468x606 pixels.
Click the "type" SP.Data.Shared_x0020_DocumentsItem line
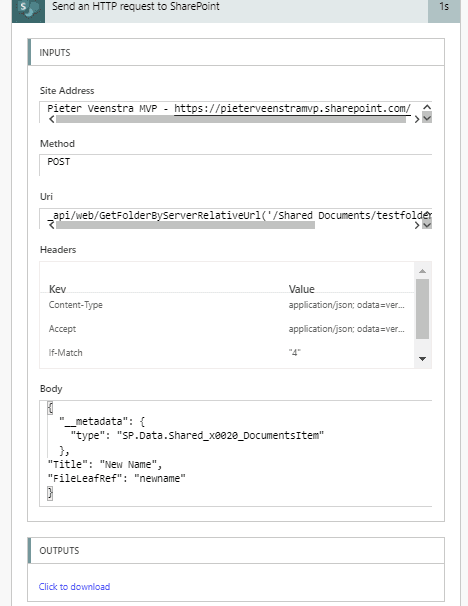[x=197, y=436]
